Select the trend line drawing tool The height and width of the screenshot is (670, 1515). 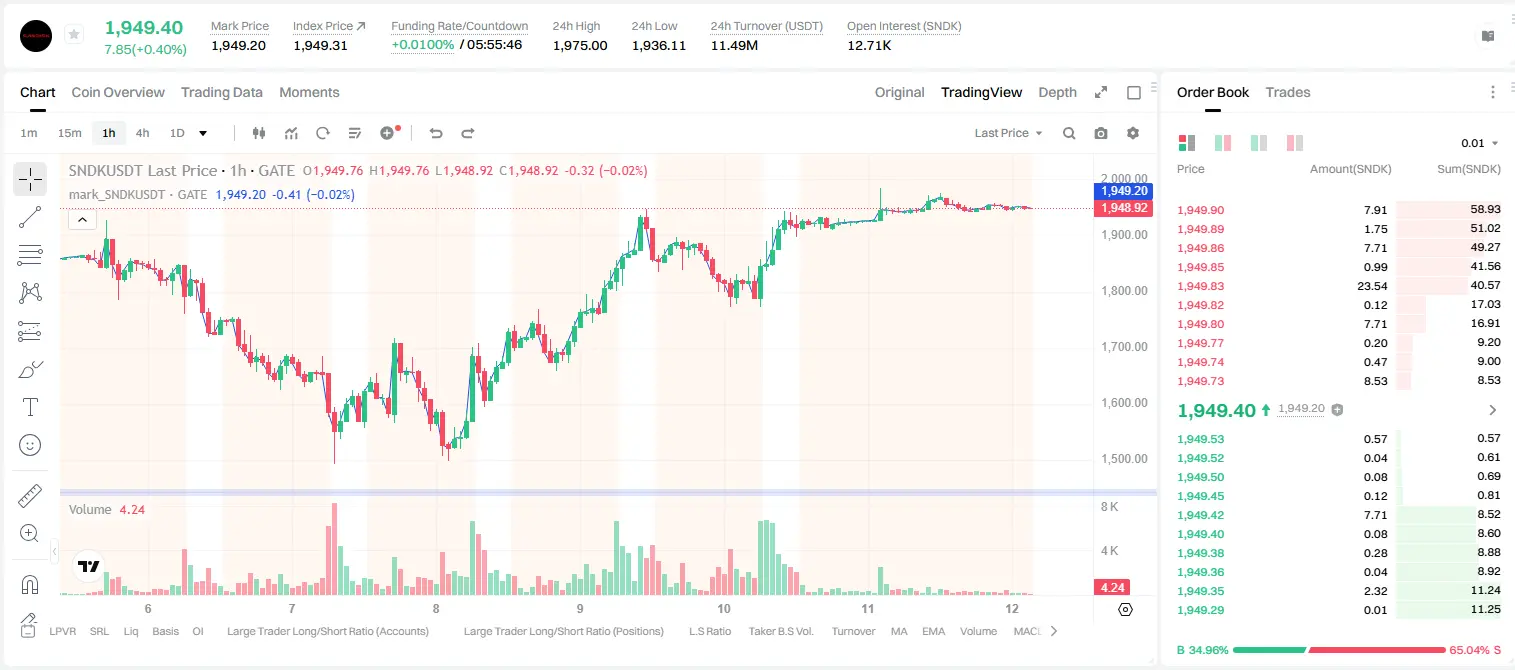(30, 217)
